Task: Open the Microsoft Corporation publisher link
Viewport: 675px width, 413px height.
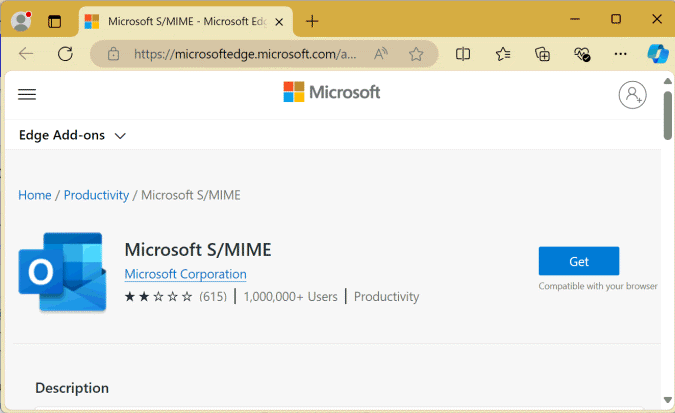Action: coord(186,274)
